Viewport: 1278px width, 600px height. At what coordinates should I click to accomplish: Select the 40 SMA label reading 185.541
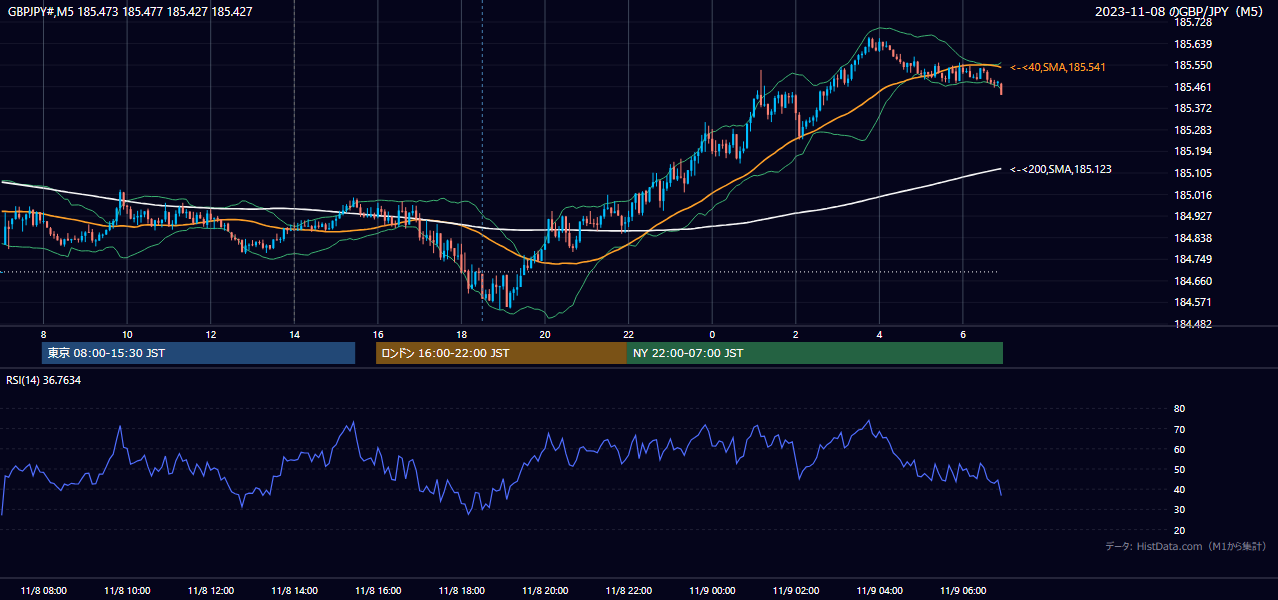coord(1058,67)
